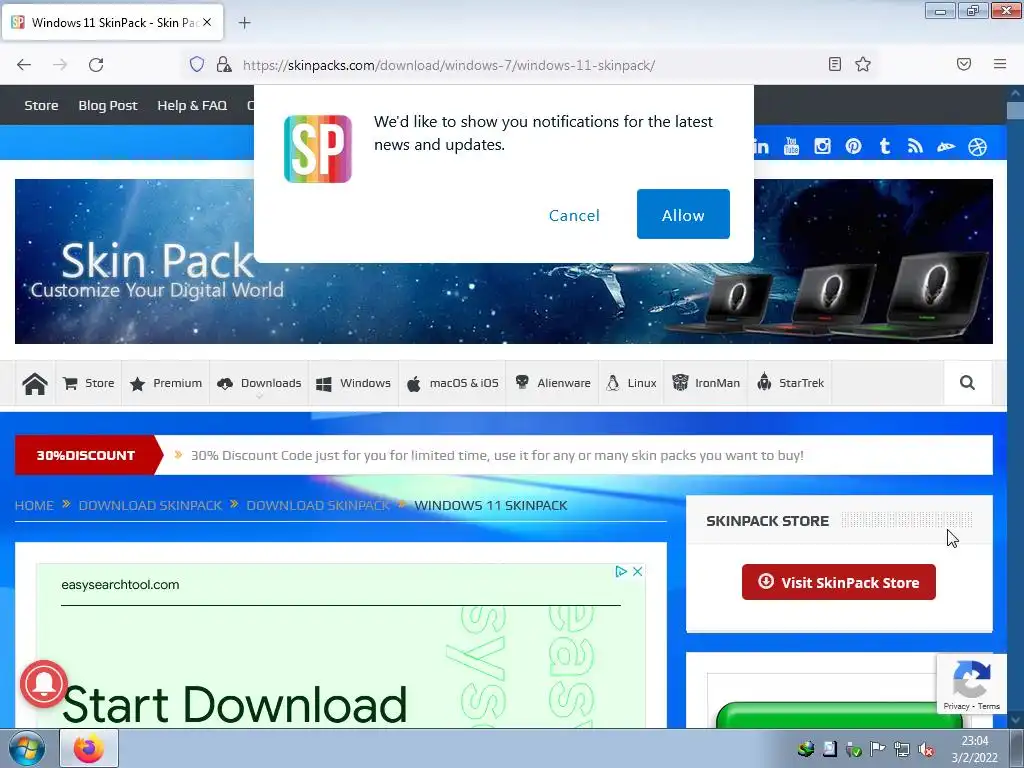The image size is (1024, 768).
Task: Reload the current page
Action: pyautogui.click(x=96, y=65)
